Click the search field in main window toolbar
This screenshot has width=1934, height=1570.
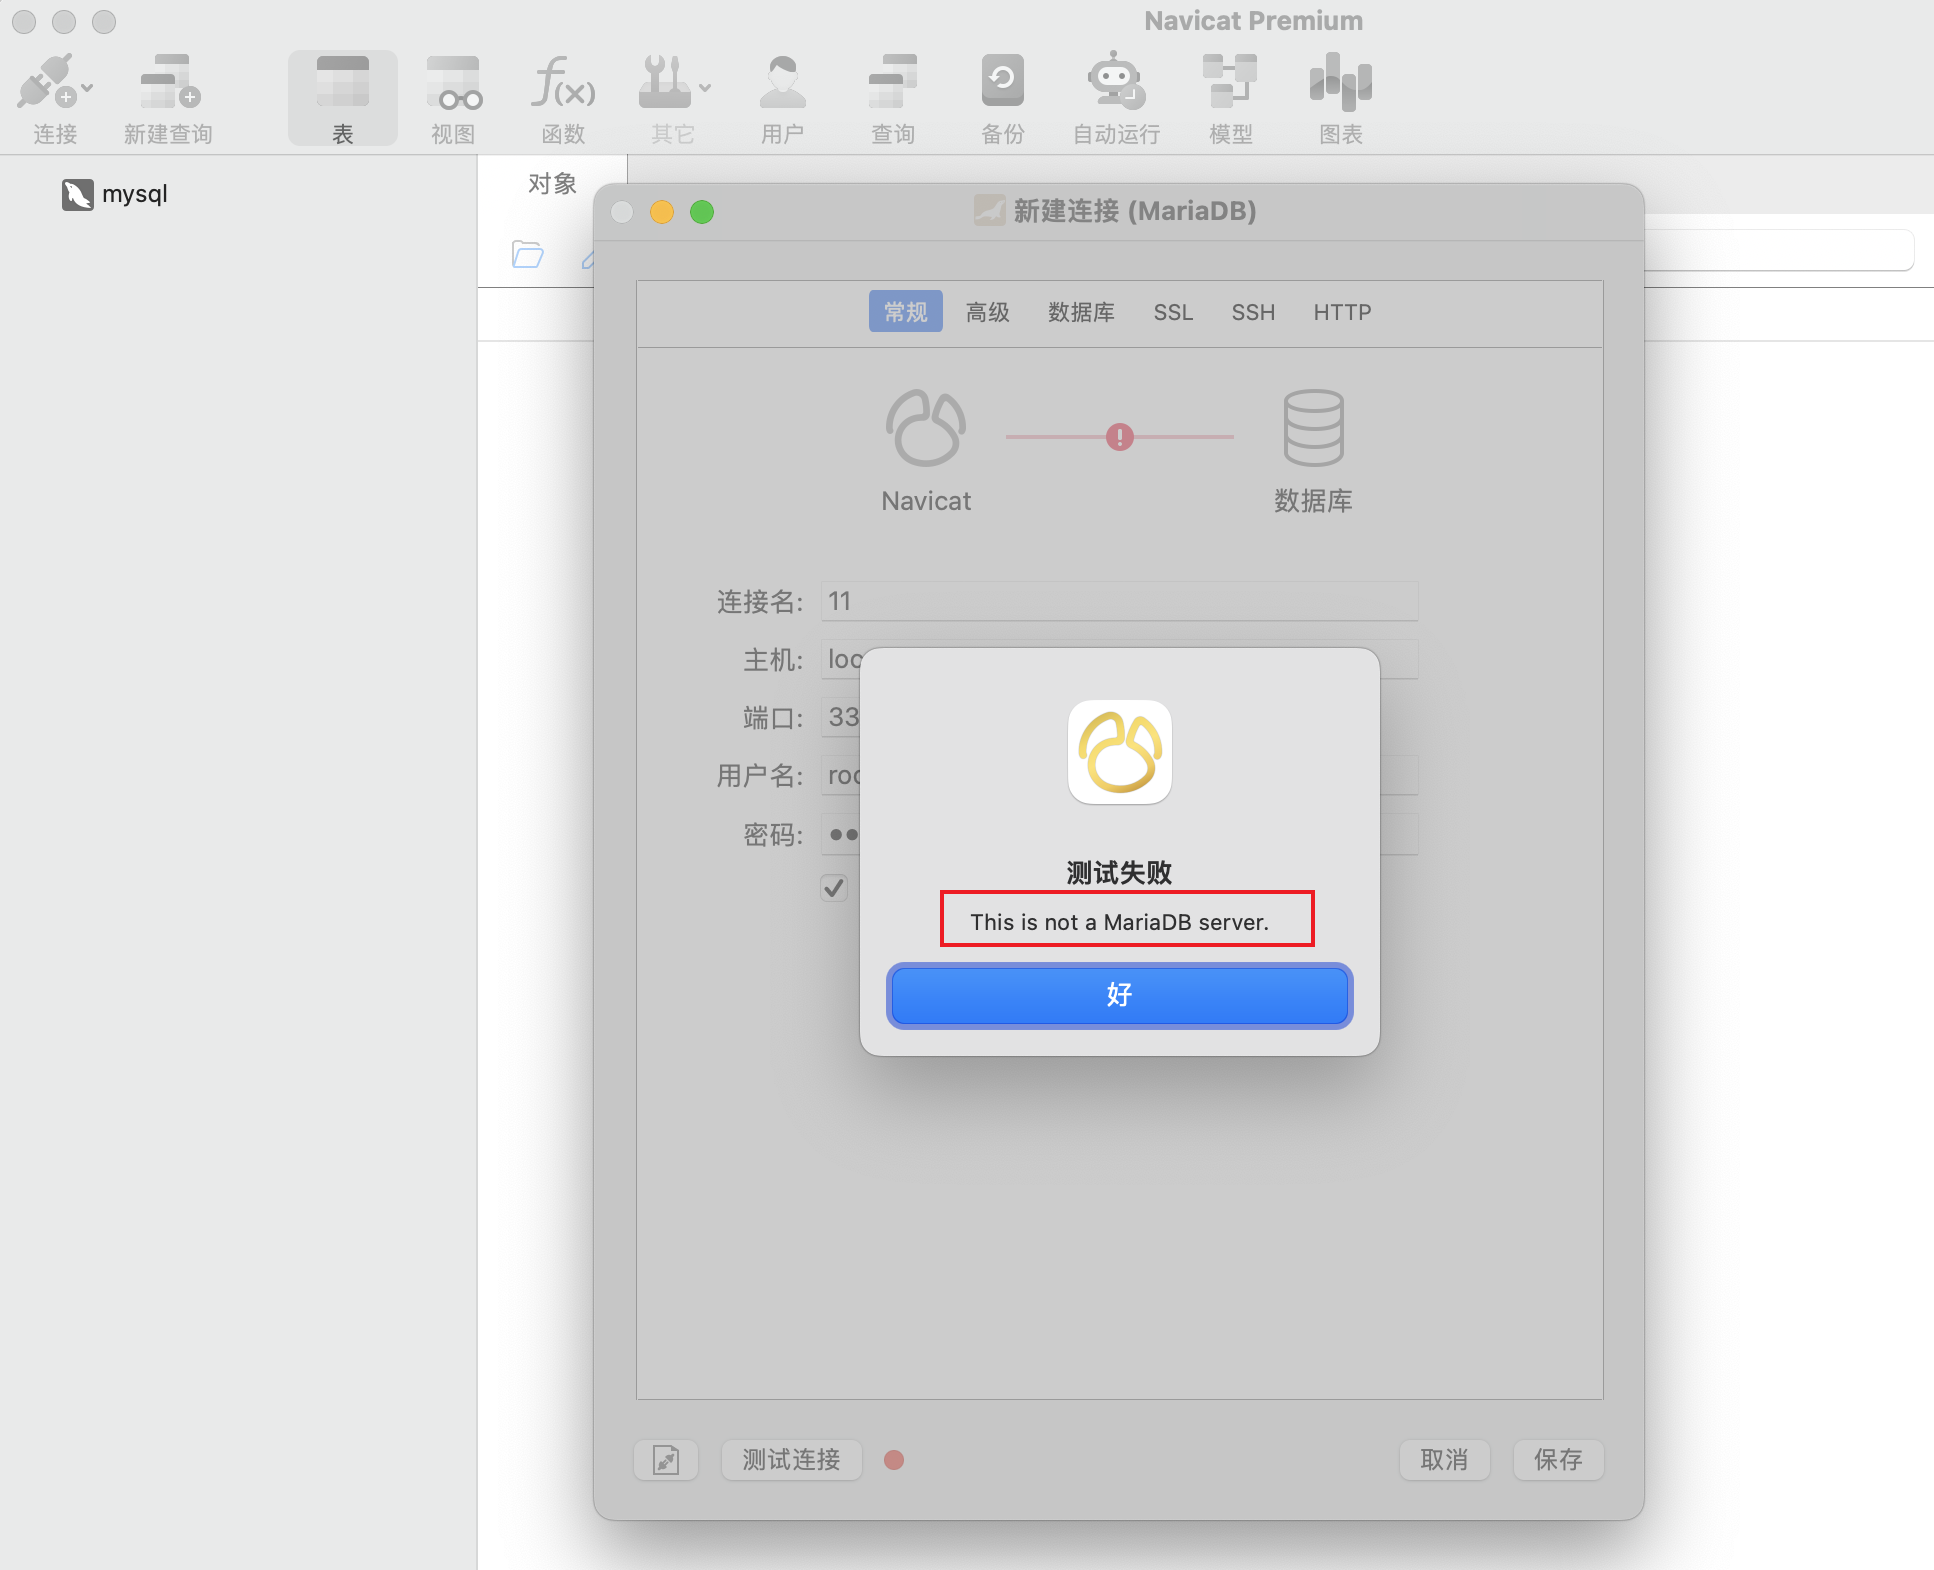click(1778, 250)
